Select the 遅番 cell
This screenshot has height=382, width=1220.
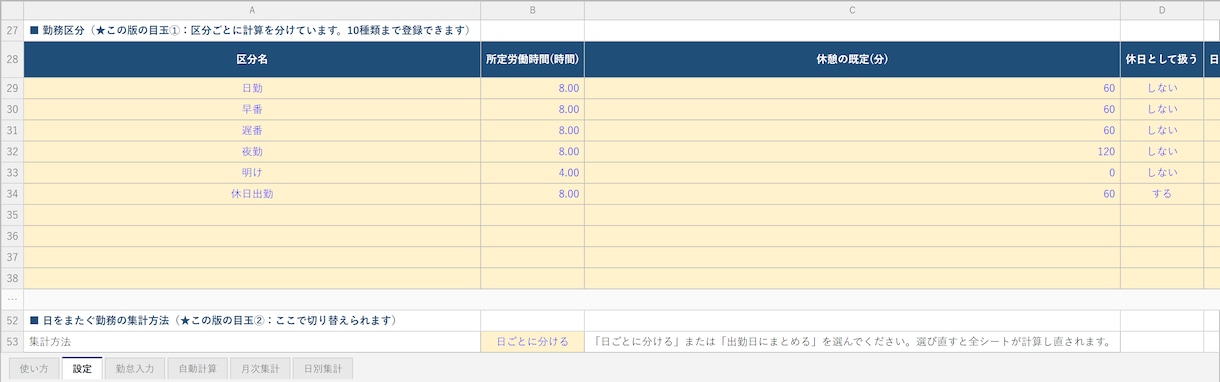[x=252, y=130]
